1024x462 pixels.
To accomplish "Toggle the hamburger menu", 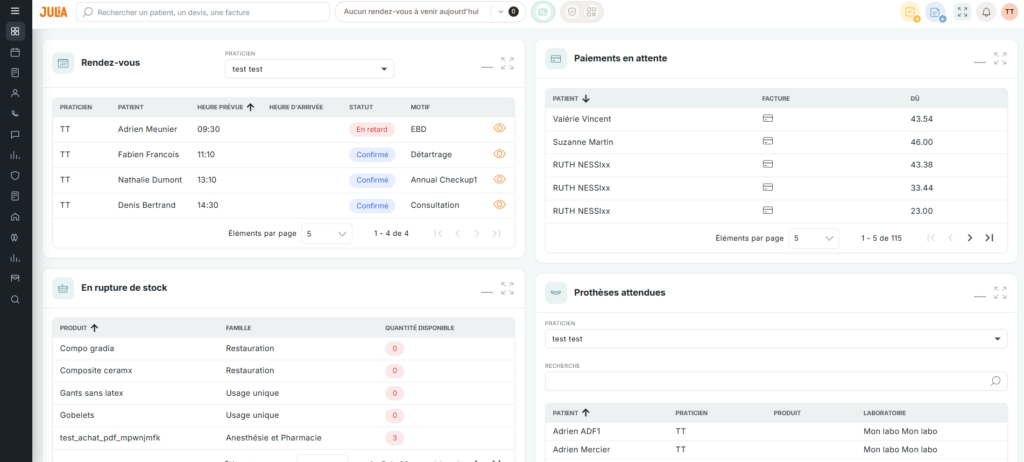I will tap(15, 11).
